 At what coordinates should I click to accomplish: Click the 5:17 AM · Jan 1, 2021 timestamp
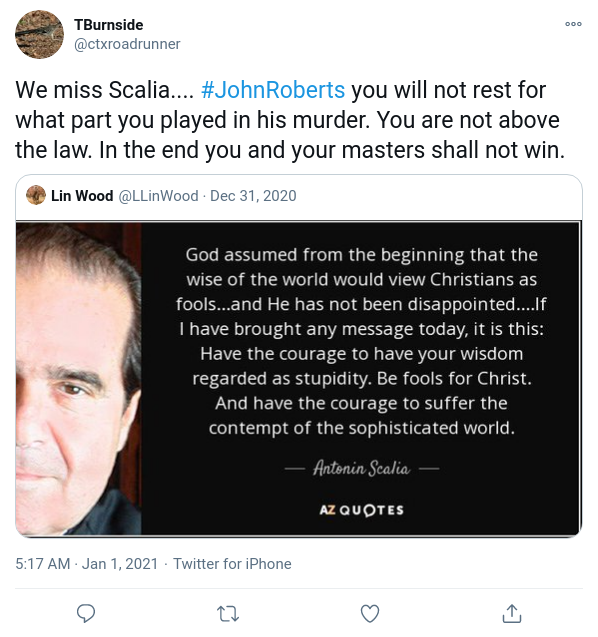[87, 564]
